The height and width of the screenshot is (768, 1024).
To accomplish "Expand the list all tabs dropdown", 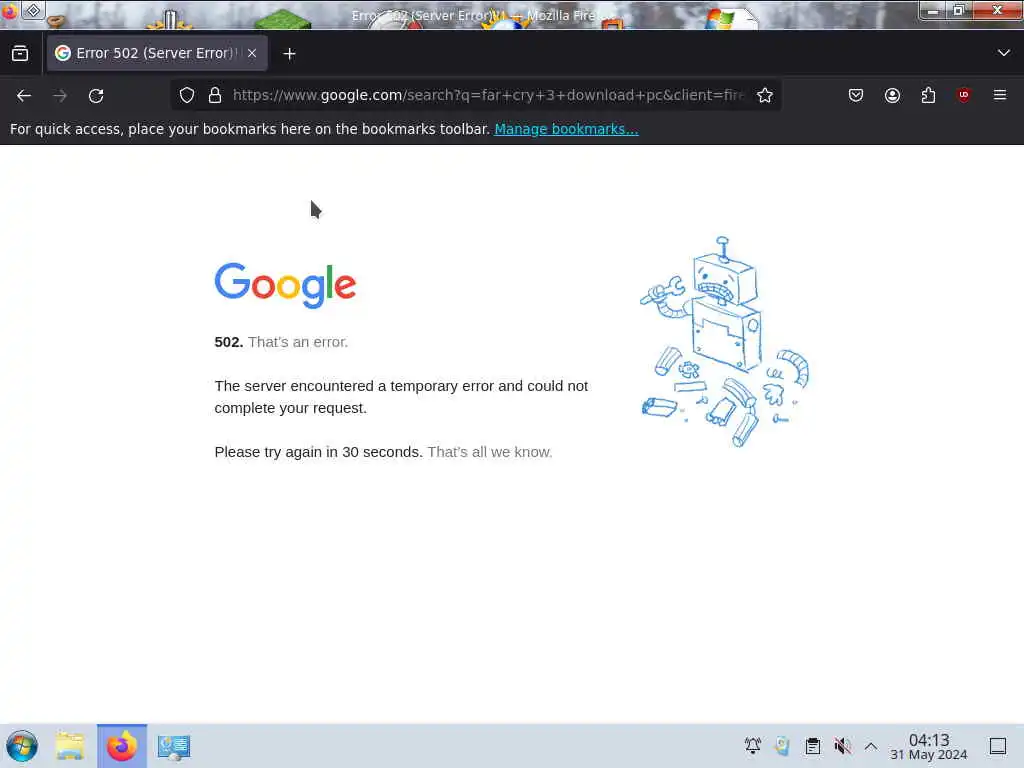I will (x=1004, y=53).
